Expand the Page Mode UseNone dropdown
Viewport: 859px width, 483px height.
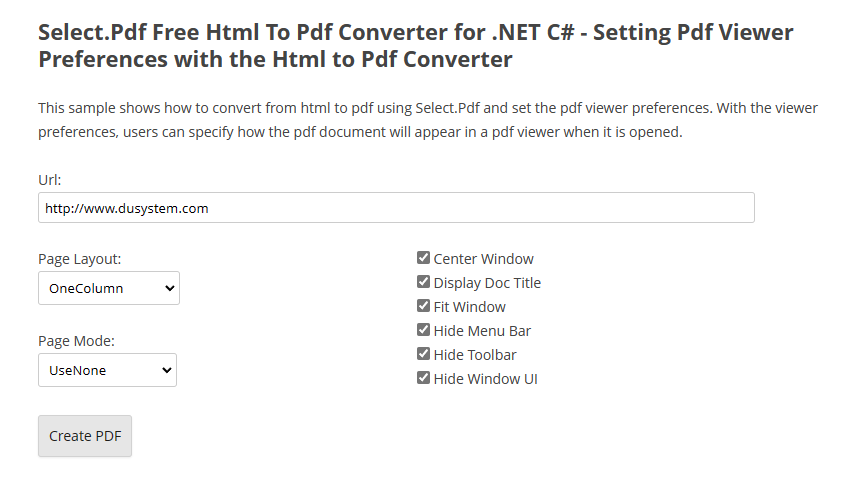[107, 370]
